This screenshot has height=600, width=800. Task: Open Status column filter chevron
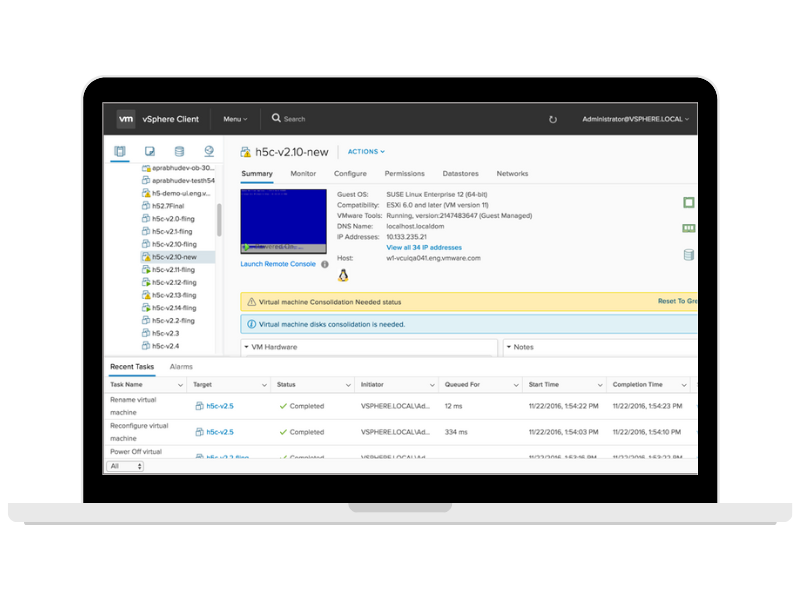tap(348, 385)
